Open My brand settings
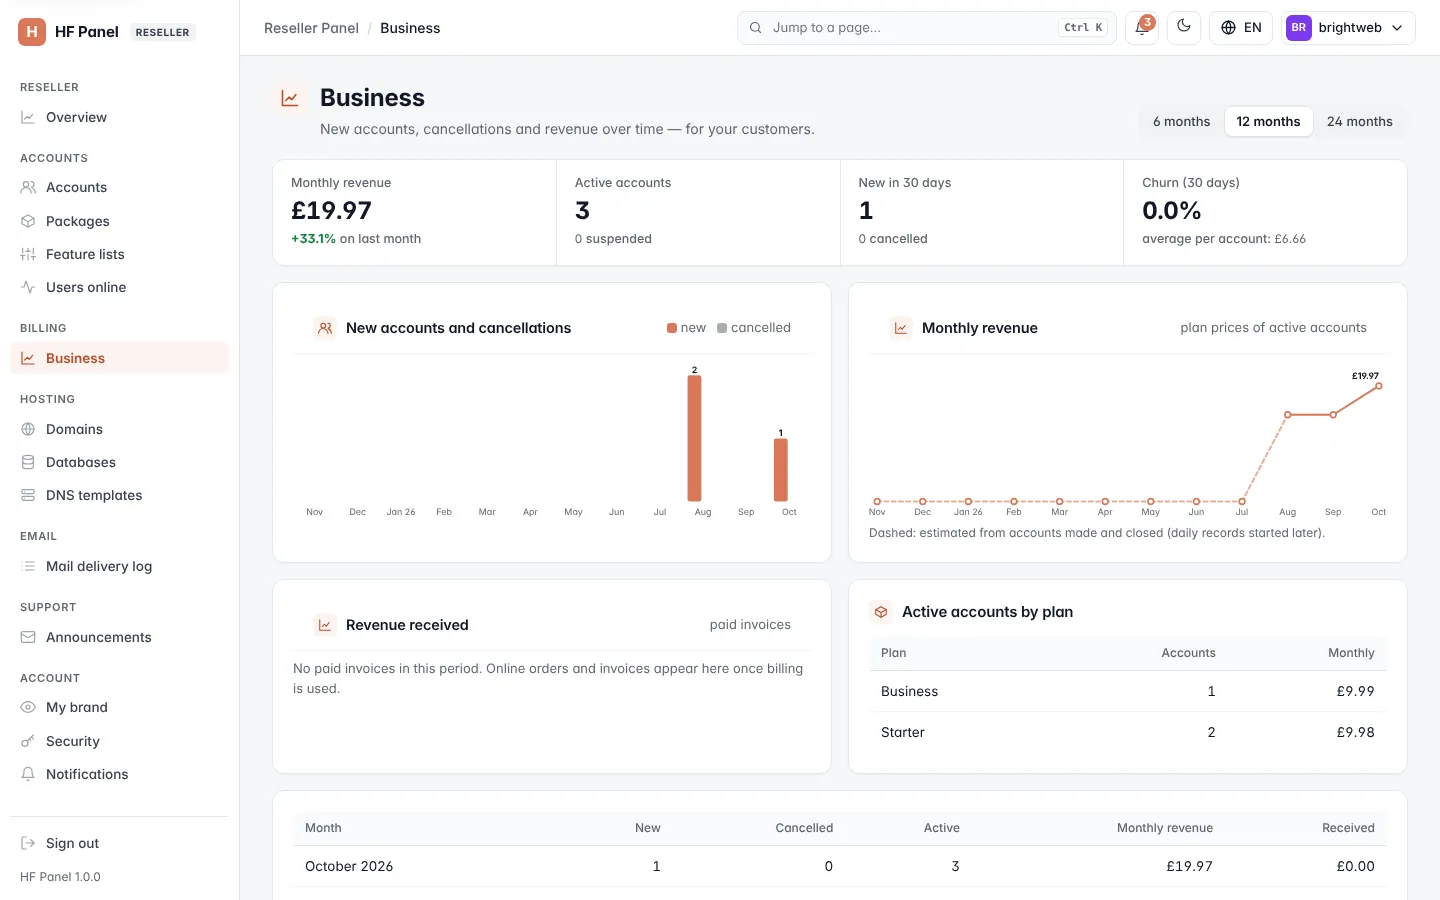Image resolution: width=1440 pixels, height=900 pixels. (x=119, y=707)
